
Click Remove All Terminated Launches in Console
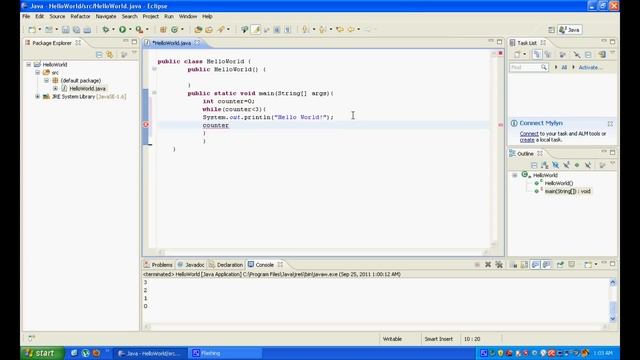click(499, 265)
